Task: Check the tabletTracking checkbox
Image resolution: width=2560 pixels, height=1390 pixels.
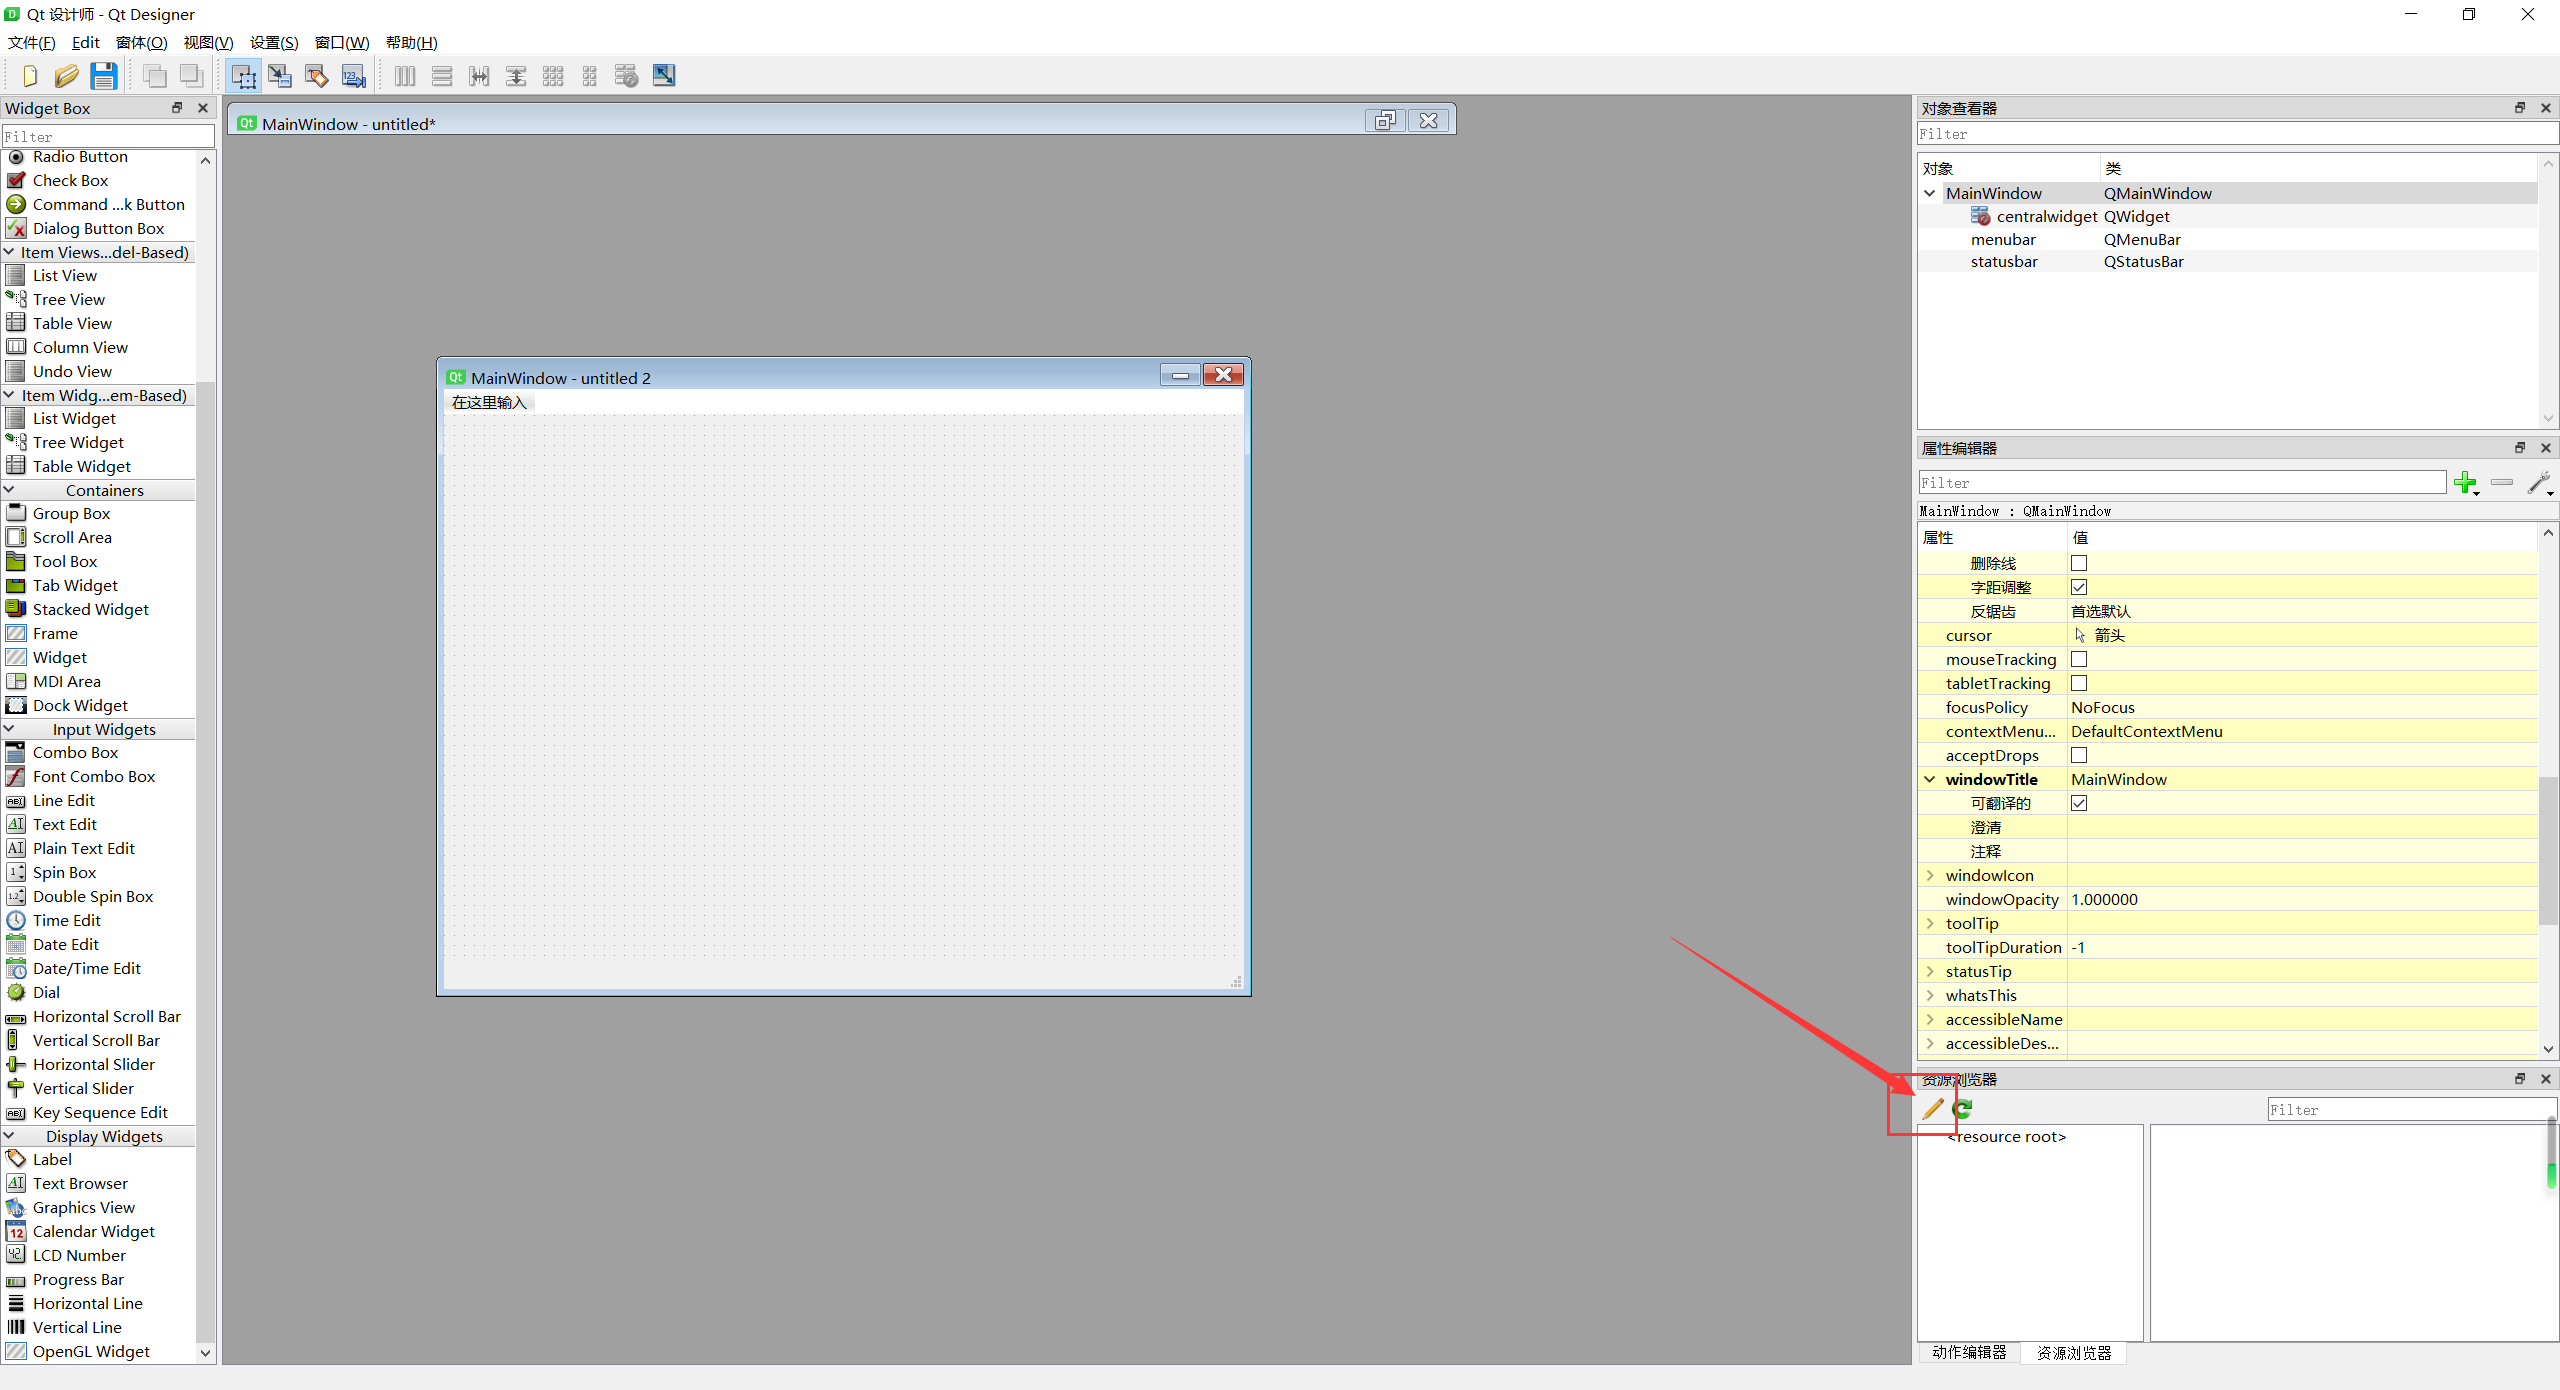Action: pyautogui.click(x=2079, y=684)
